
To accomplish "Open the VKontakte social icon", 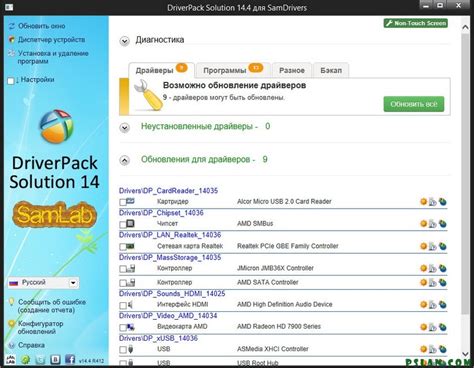I will pos(55,359).
